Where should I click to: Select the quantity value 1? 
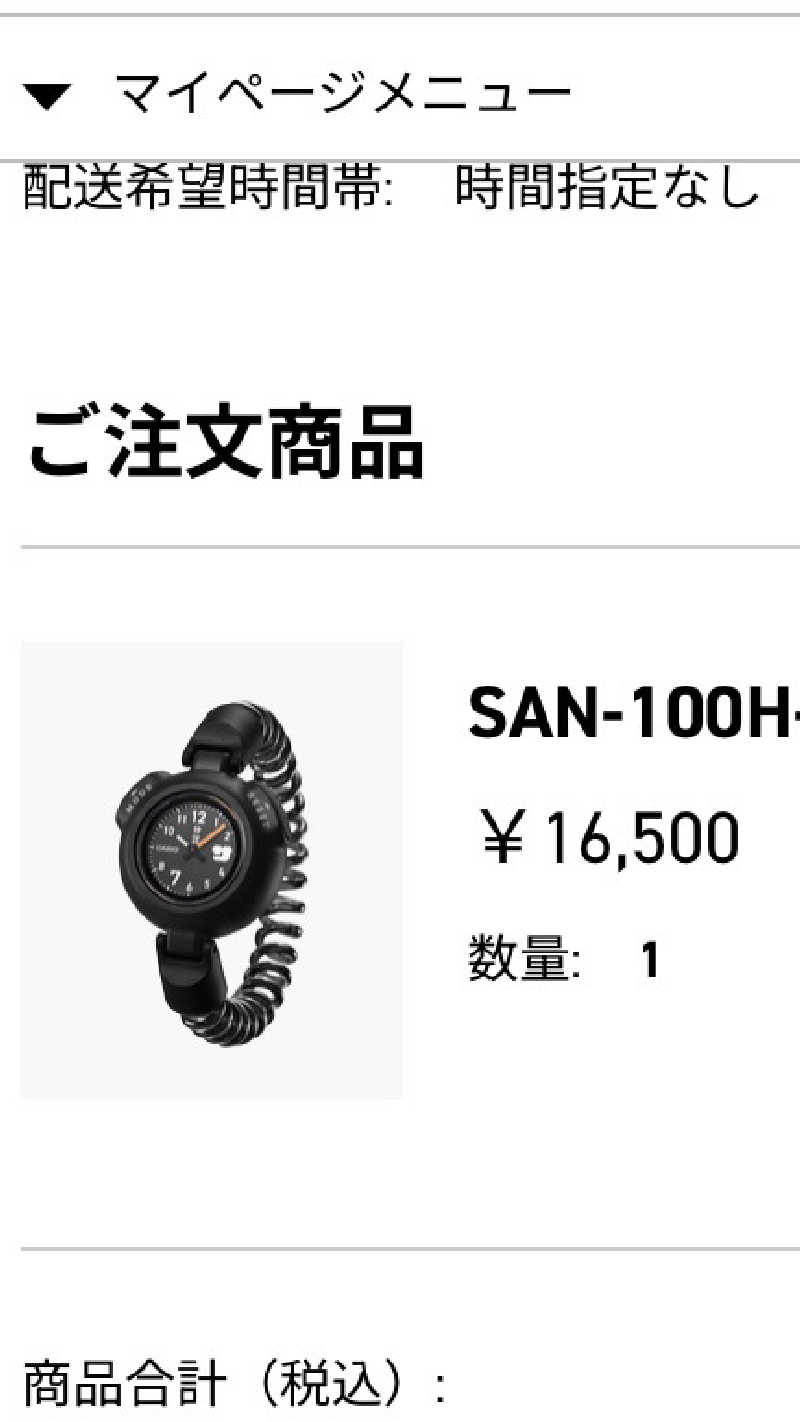point(650,961)
